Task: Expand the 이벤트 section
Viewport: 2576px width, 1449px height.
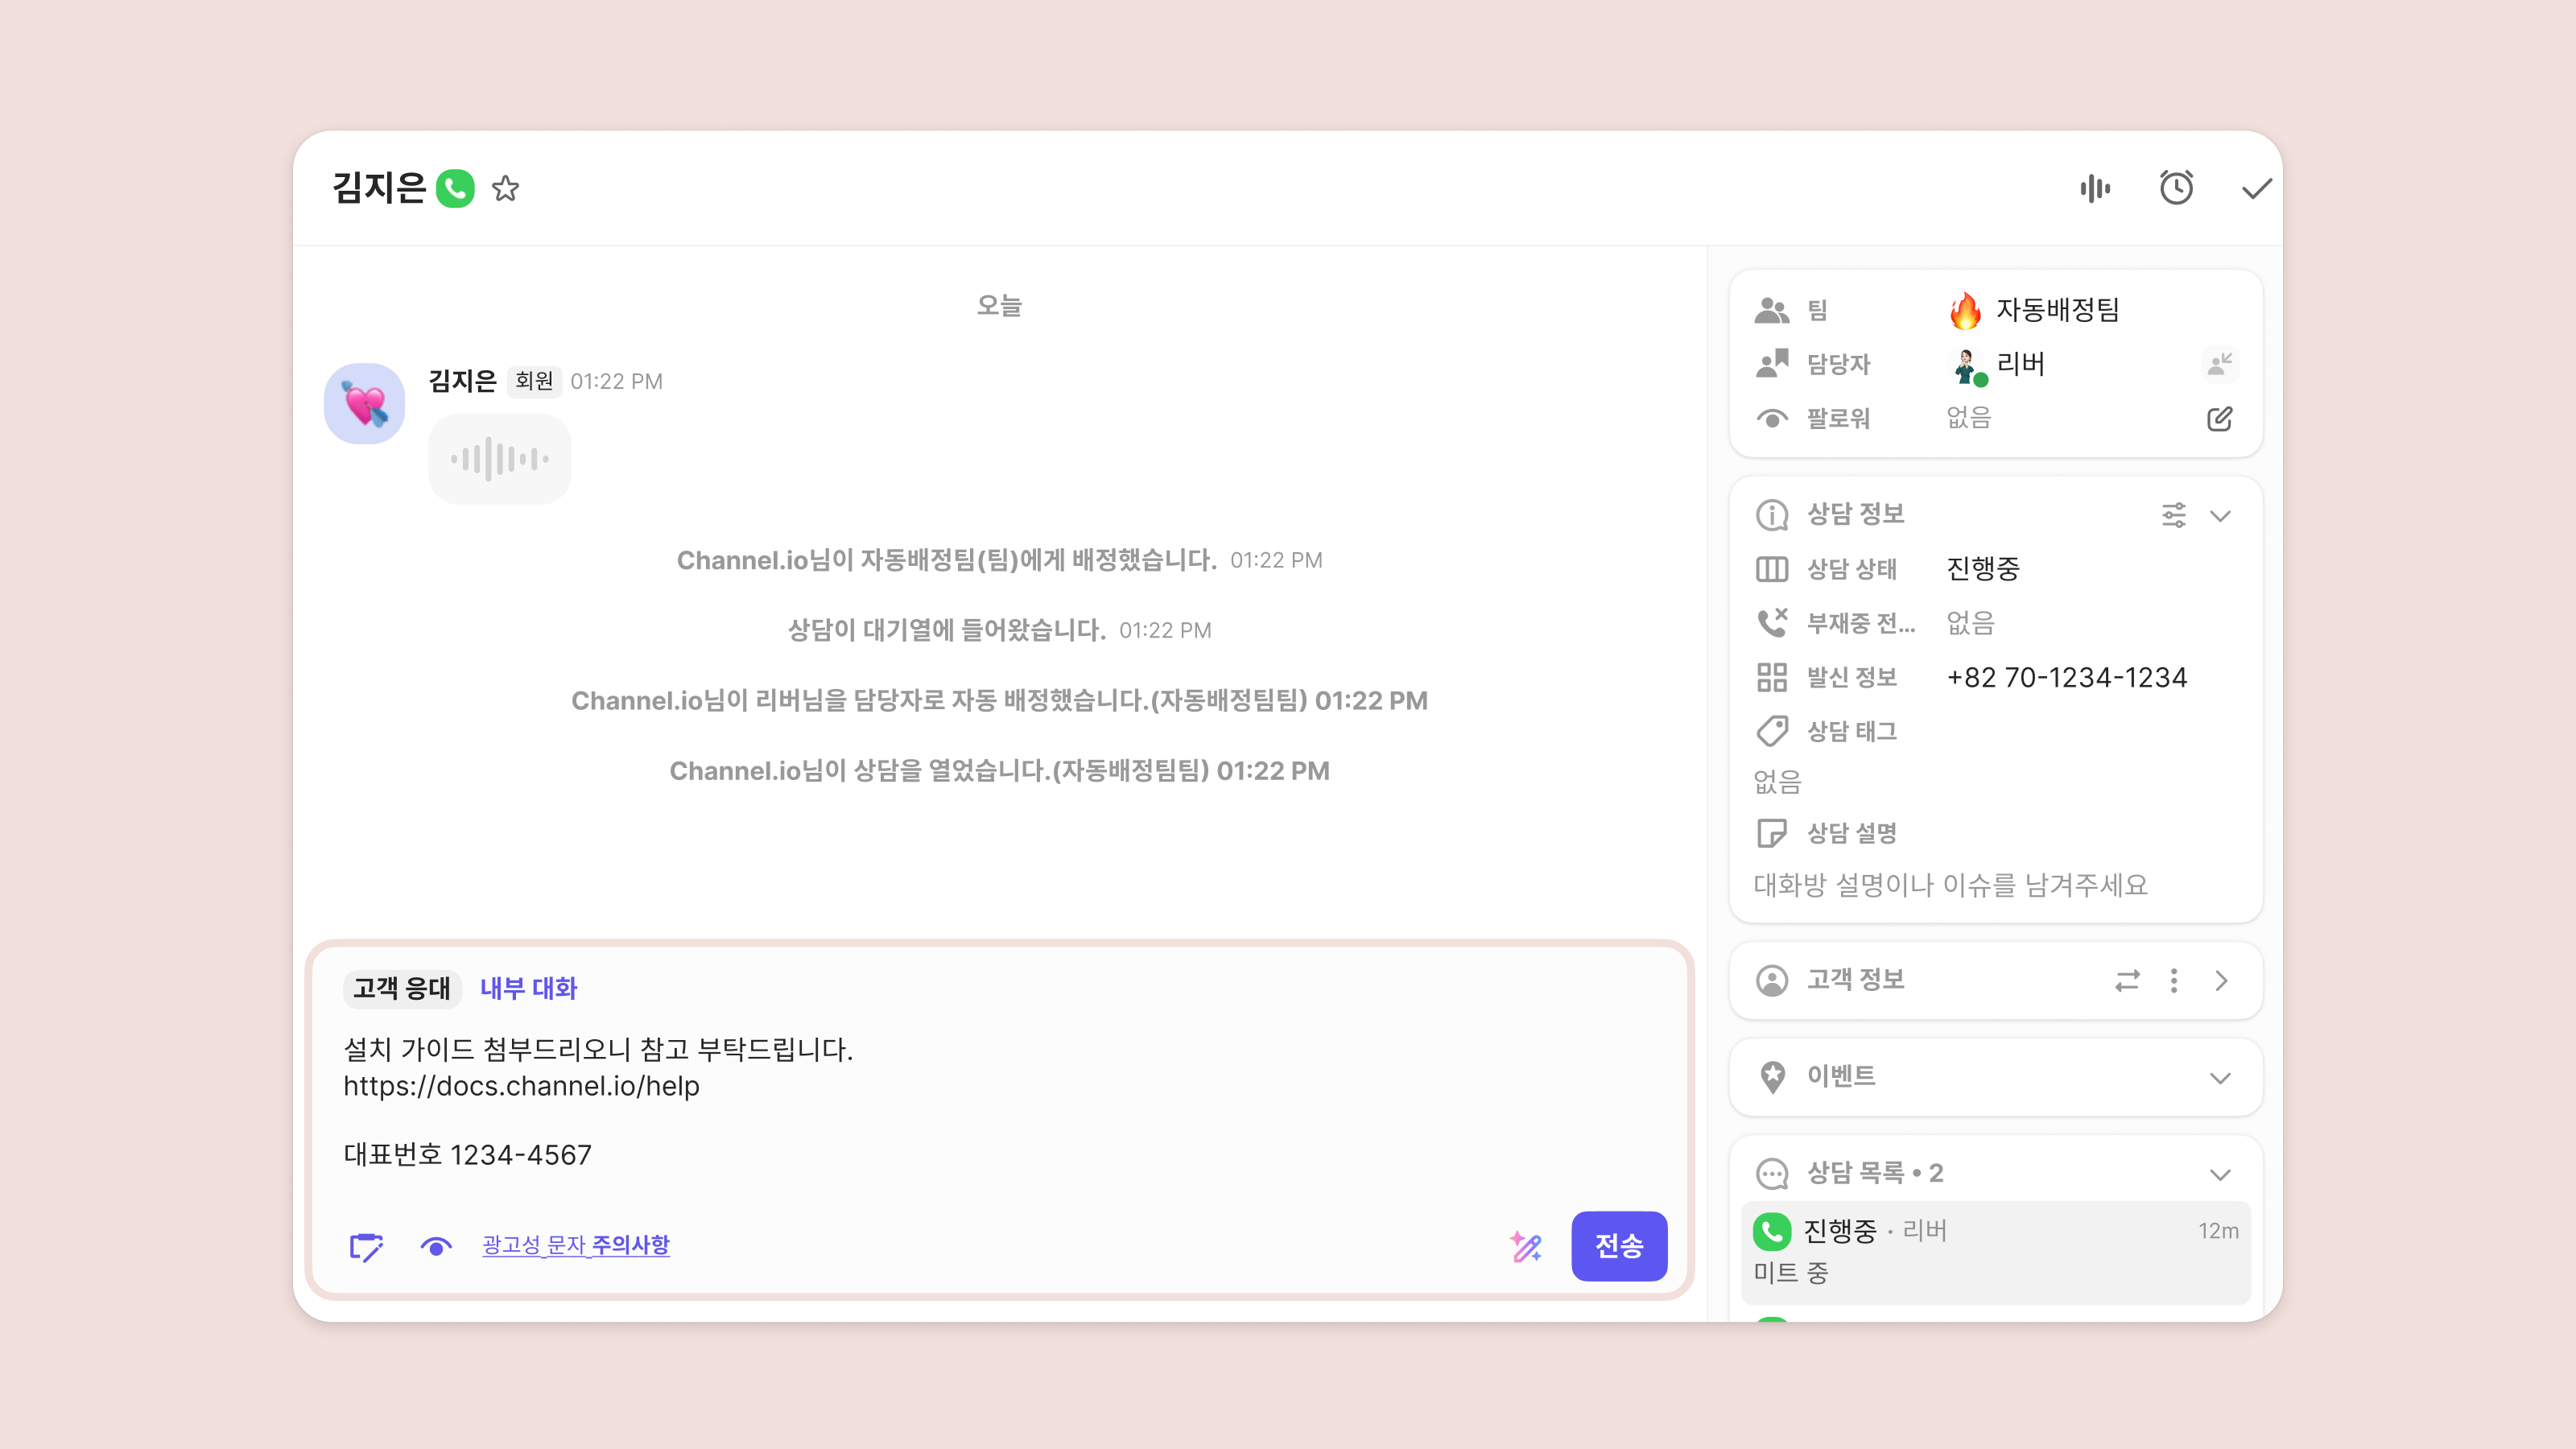Action: (x=2220, y=1077)
